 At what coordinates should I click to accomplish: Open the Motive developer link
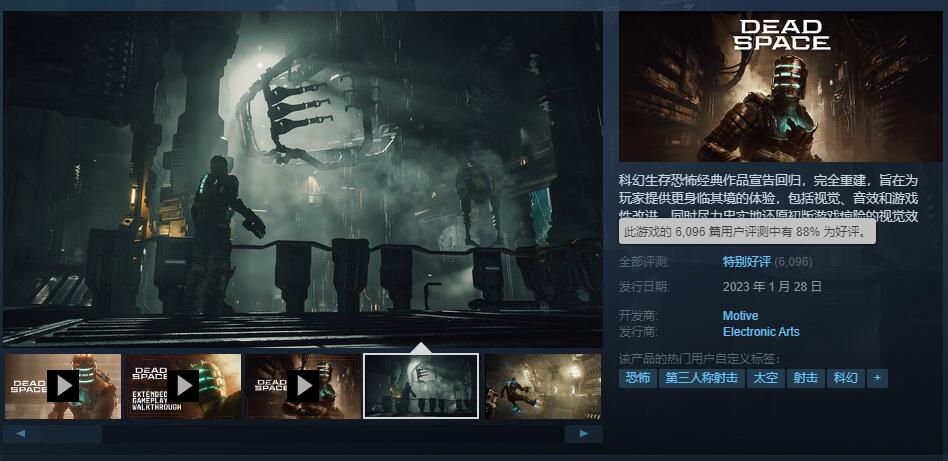point(740,316)
